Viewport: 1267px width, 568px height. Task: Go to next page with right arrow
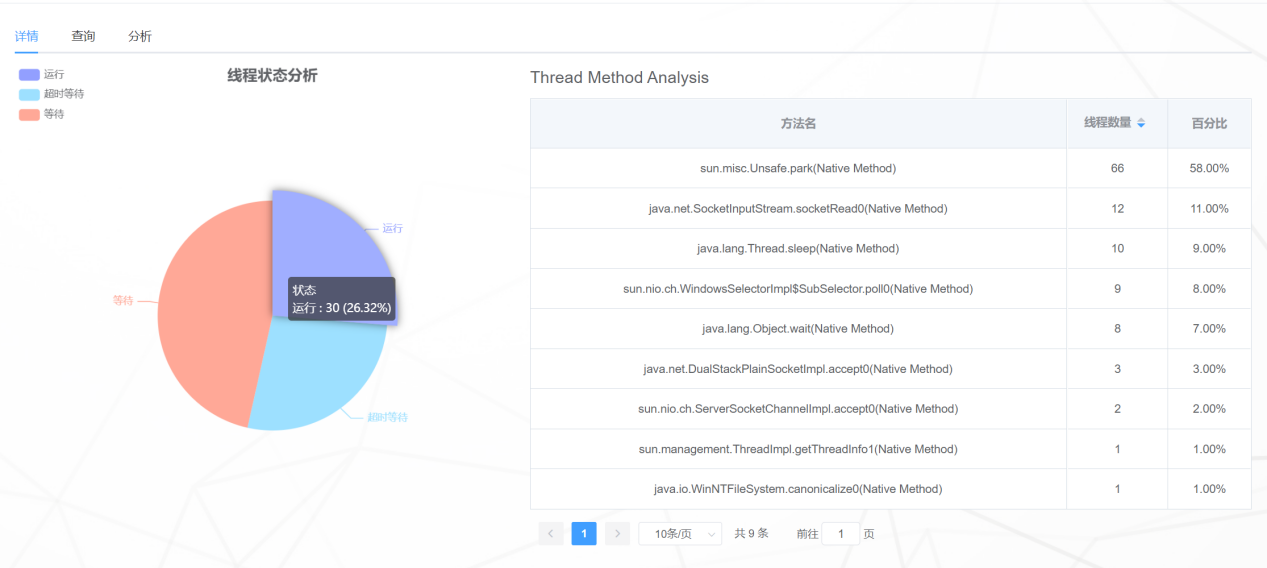[x=618, y=534]
